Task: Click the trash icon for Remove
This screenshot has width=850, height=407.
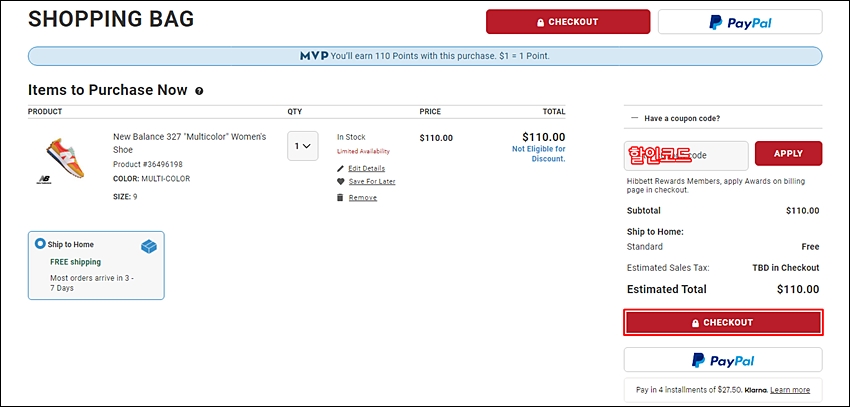Action: (340, 197)
